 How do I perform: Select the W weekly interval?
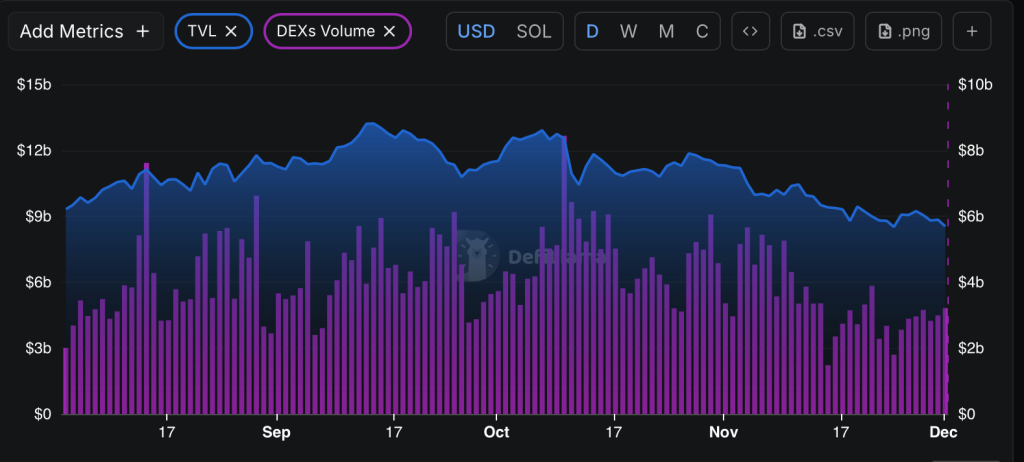coord(628,31)
